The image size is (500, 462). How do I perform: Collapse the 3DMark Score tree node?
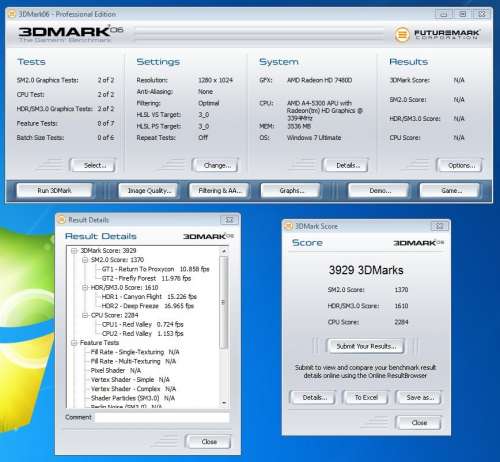point(74,251)
